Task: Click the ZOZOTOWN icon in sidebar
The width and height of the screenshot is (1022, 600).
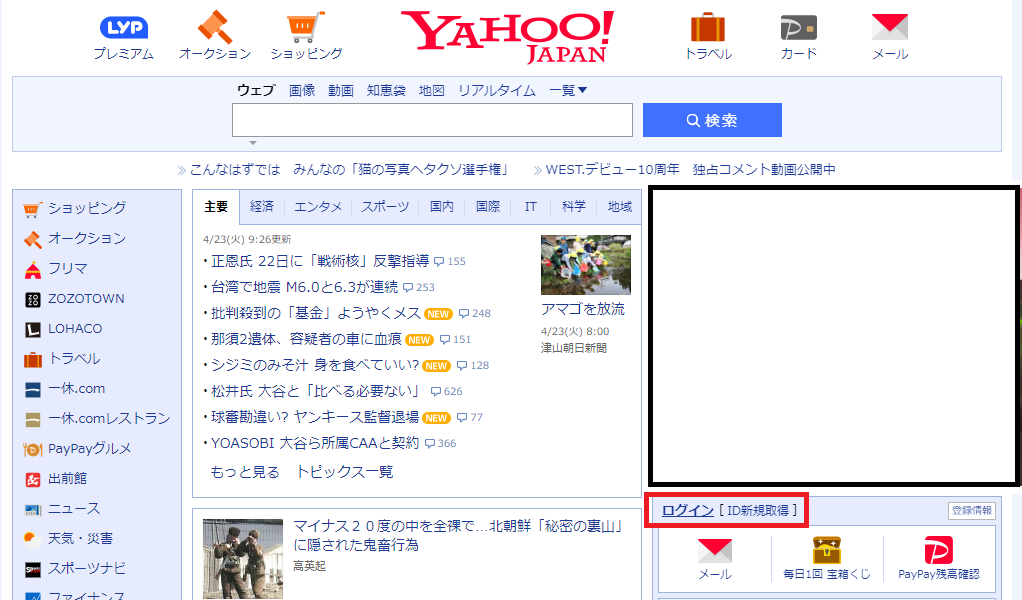Action: pos(33,300)
